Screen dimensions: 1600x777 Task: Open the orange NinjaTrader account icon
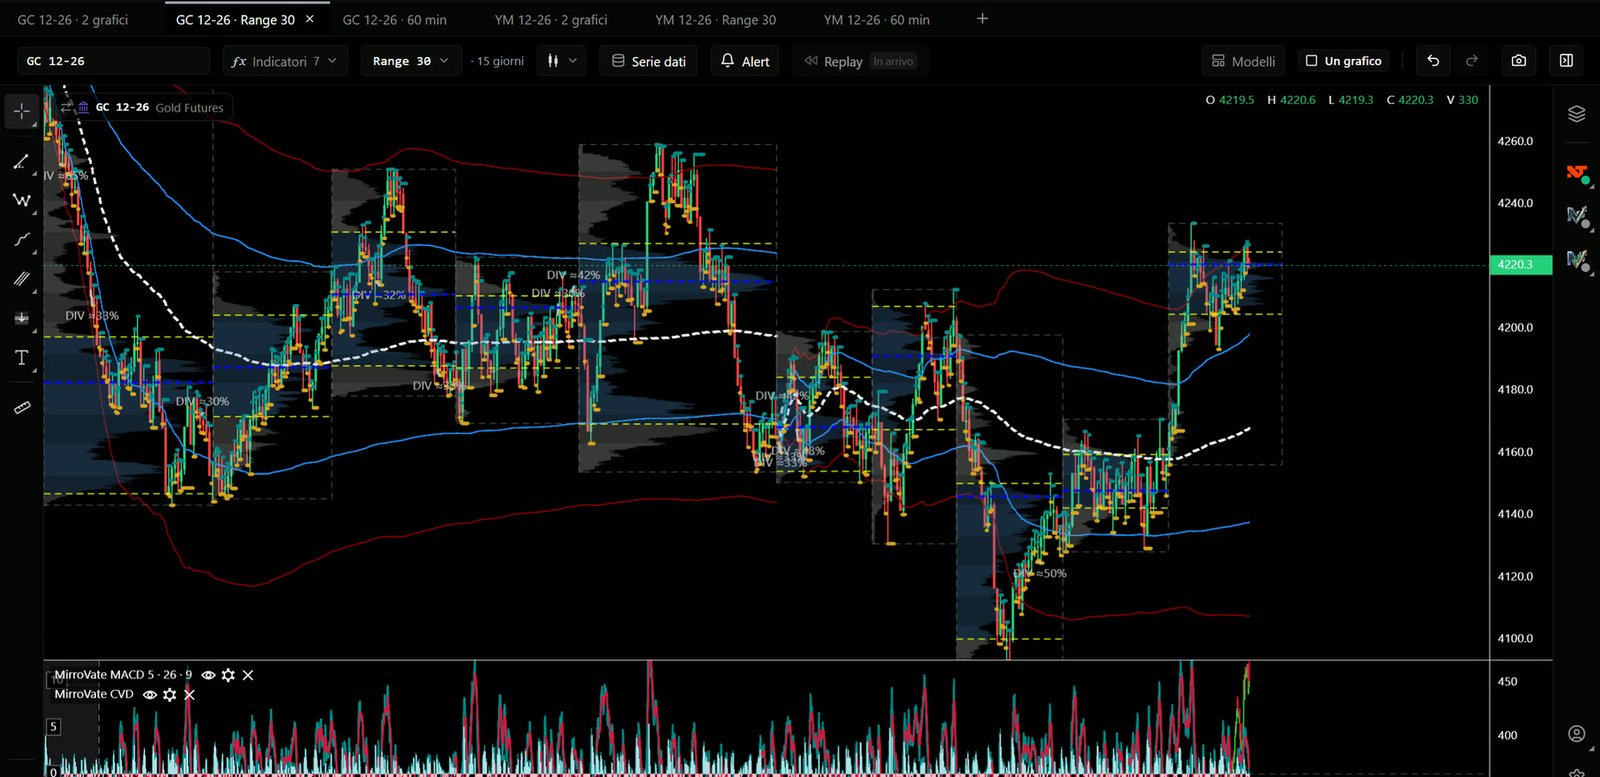coord(1577,174)
